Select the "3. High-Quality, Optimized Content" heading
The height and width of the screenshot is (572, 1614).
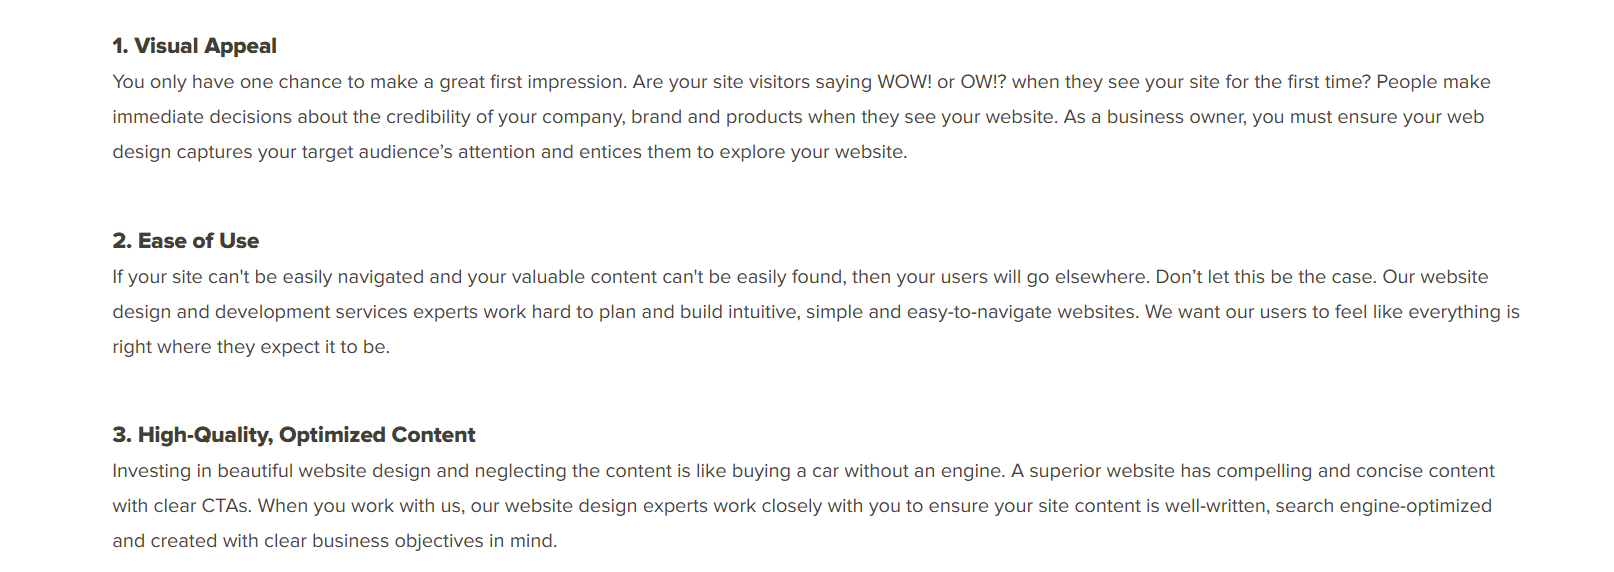point(293,435)
